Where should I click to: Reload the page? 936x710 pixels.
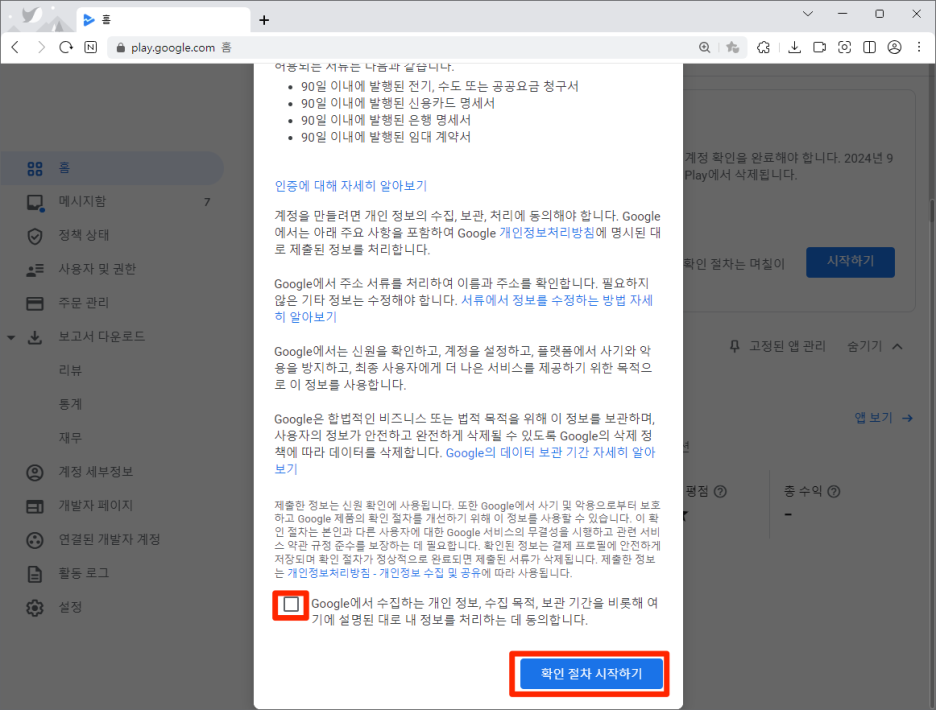(66, 47)
